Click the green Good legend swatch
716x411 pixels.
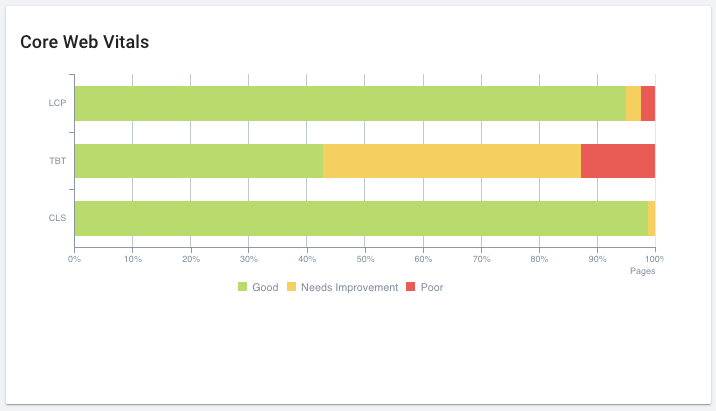pos(242,288)
